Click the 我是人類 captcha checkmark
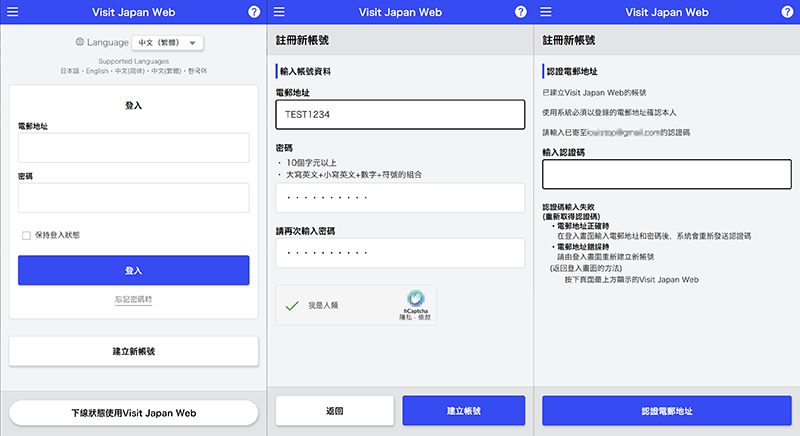The image size is (800, 436). pyautogui.click(x=292, y=305)
